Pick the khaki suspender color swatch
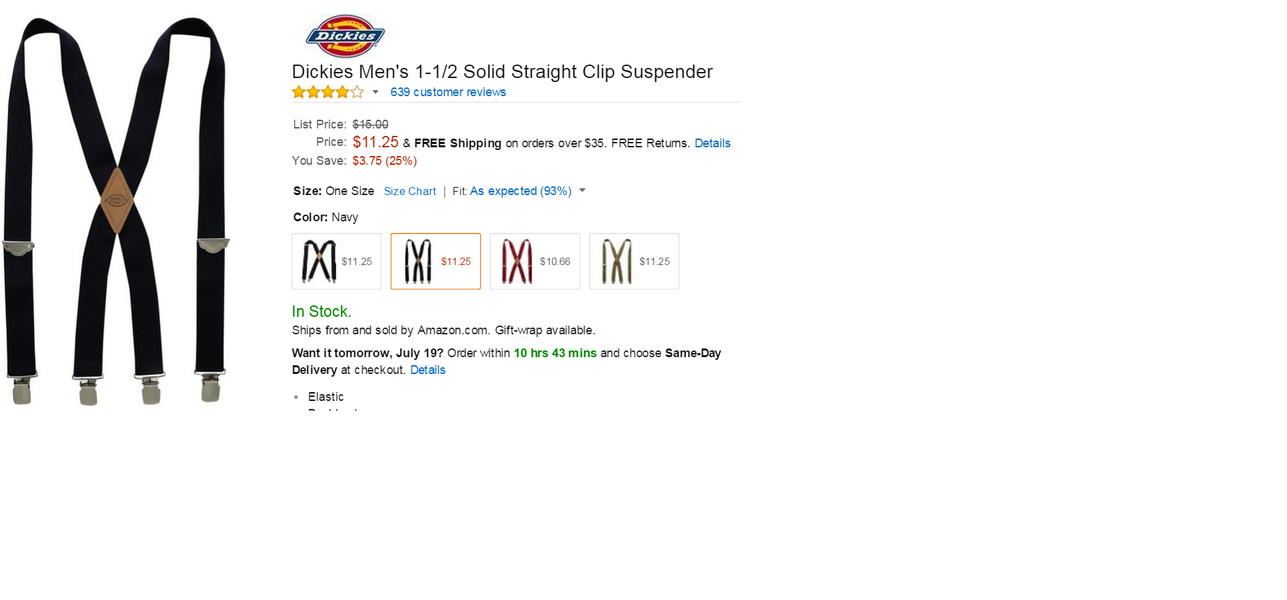 (633, 261)
